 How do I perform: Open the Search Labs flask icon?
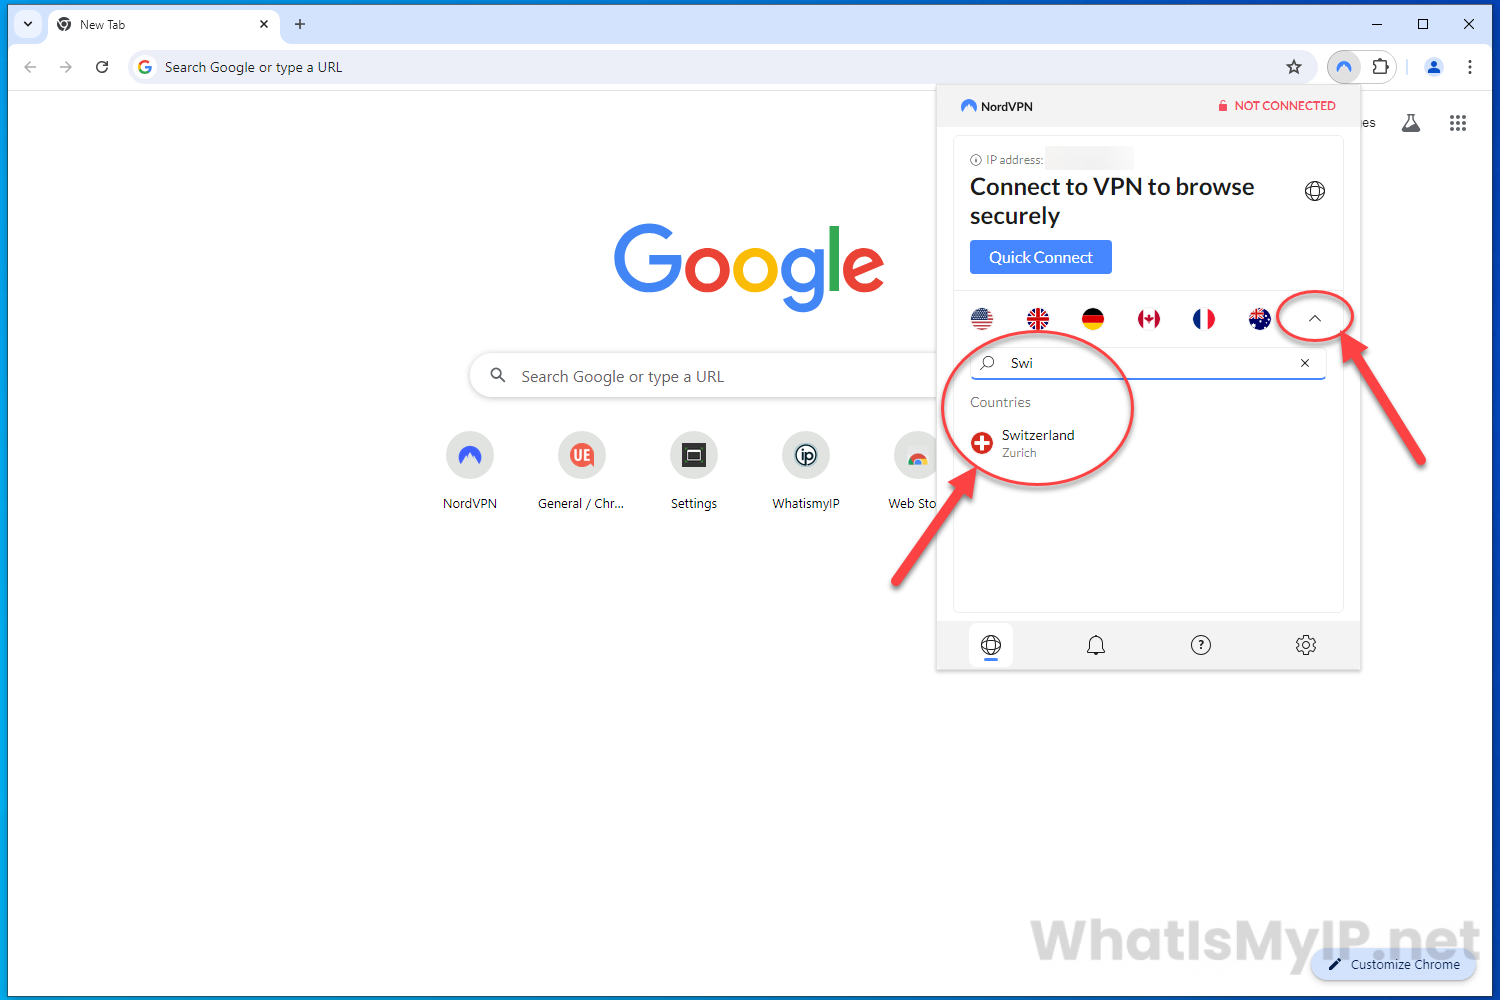point(1411,123)
